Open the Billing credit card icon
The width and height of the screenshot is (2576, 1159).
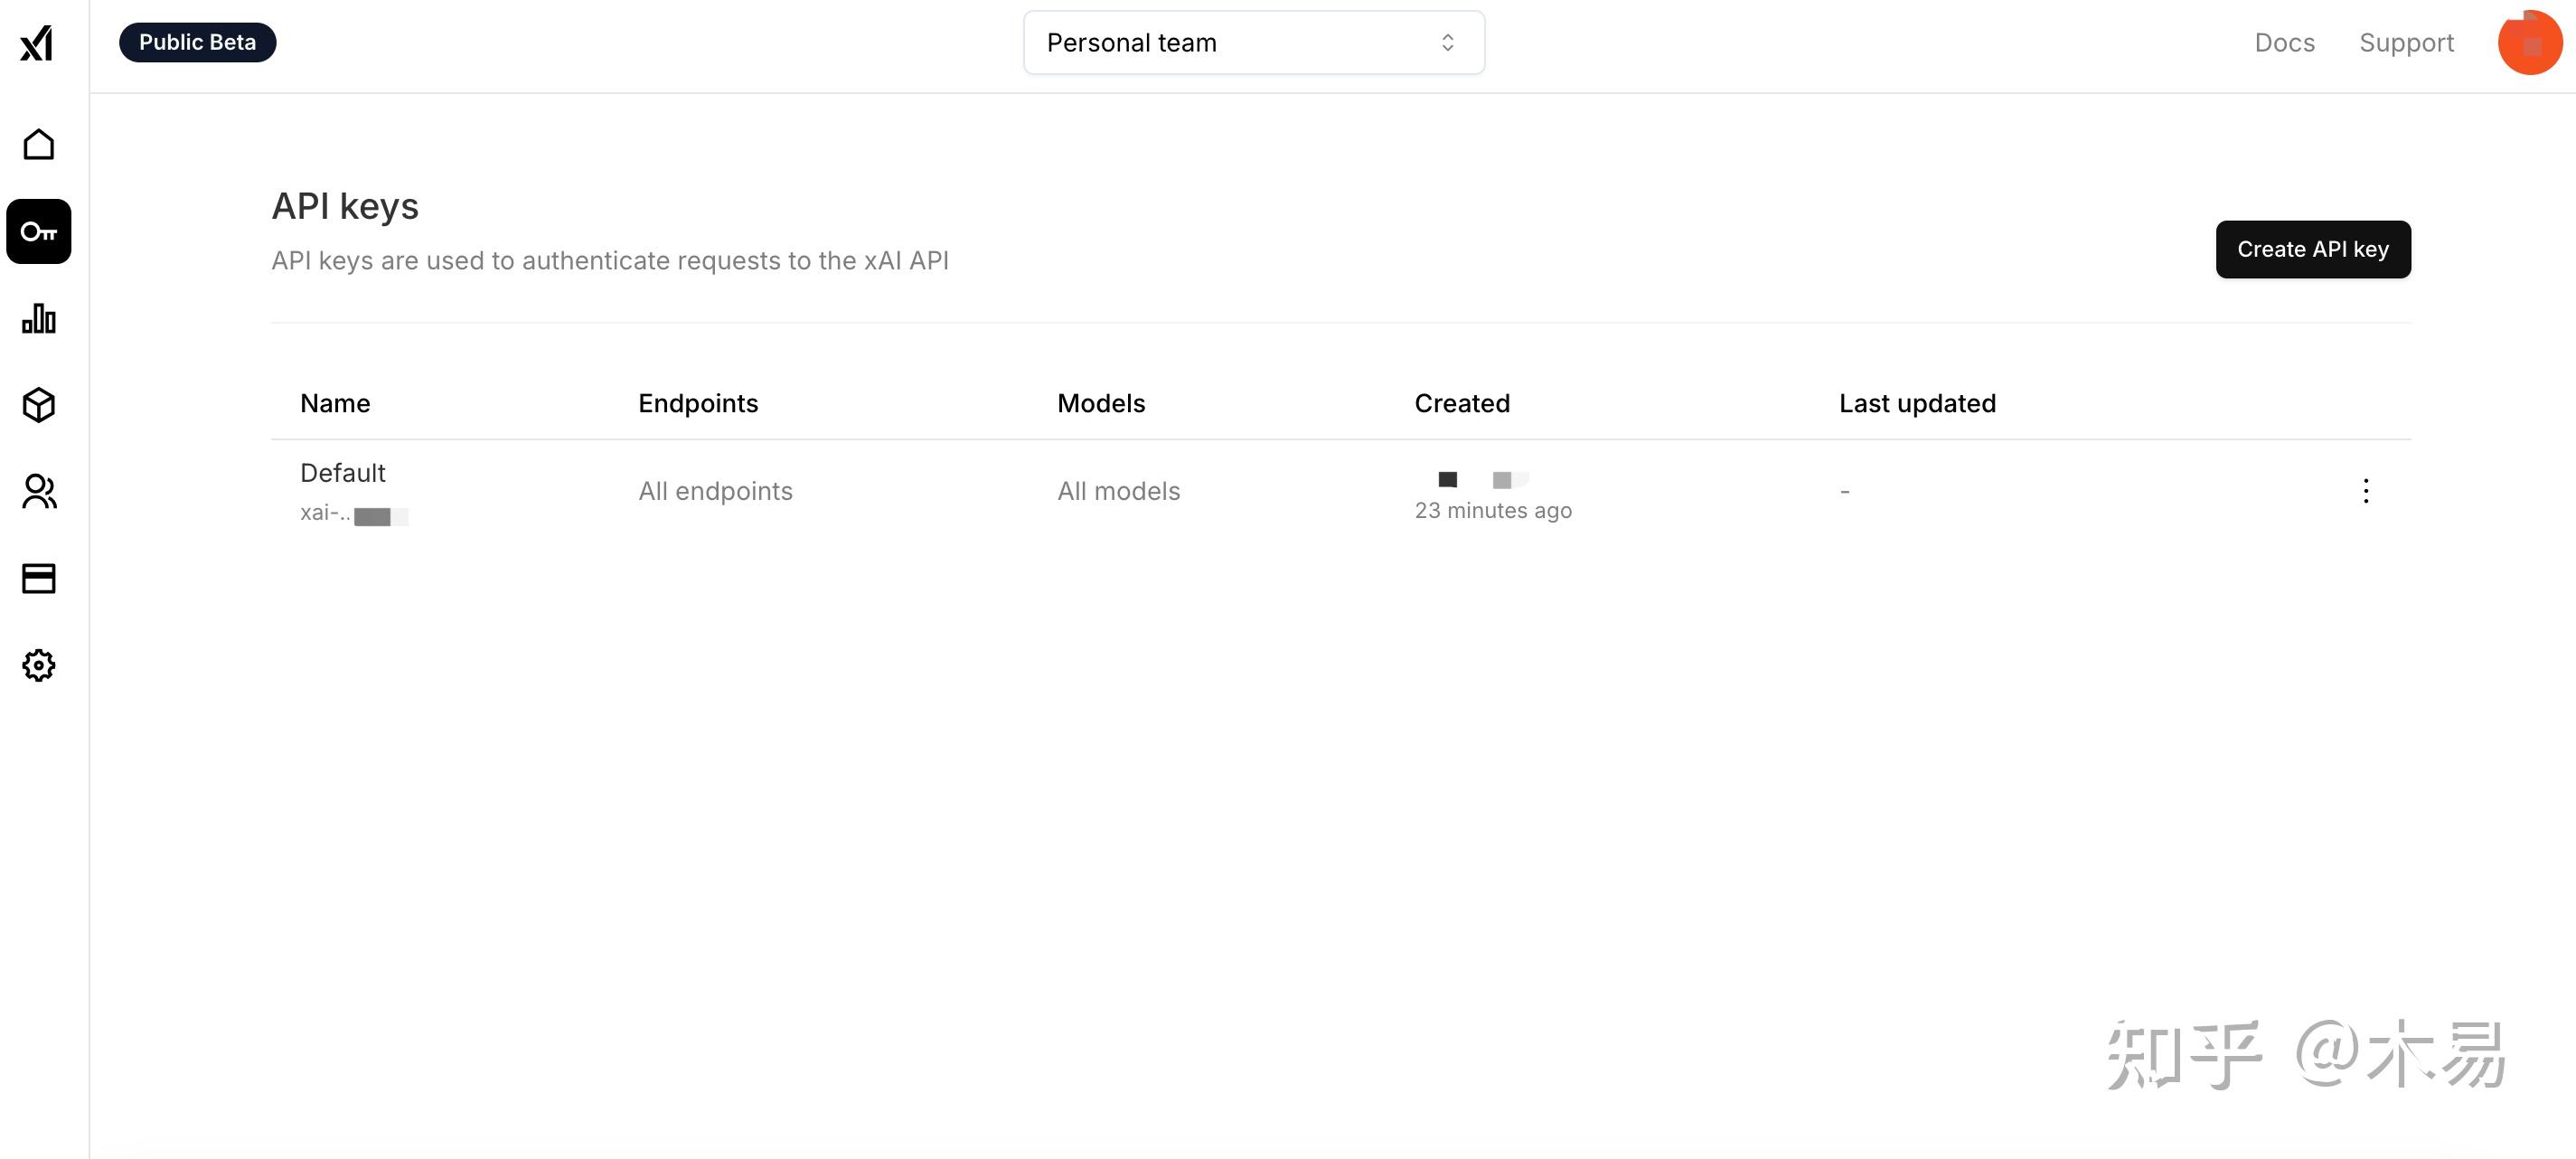pyautogui.click(x=39, y=579)
